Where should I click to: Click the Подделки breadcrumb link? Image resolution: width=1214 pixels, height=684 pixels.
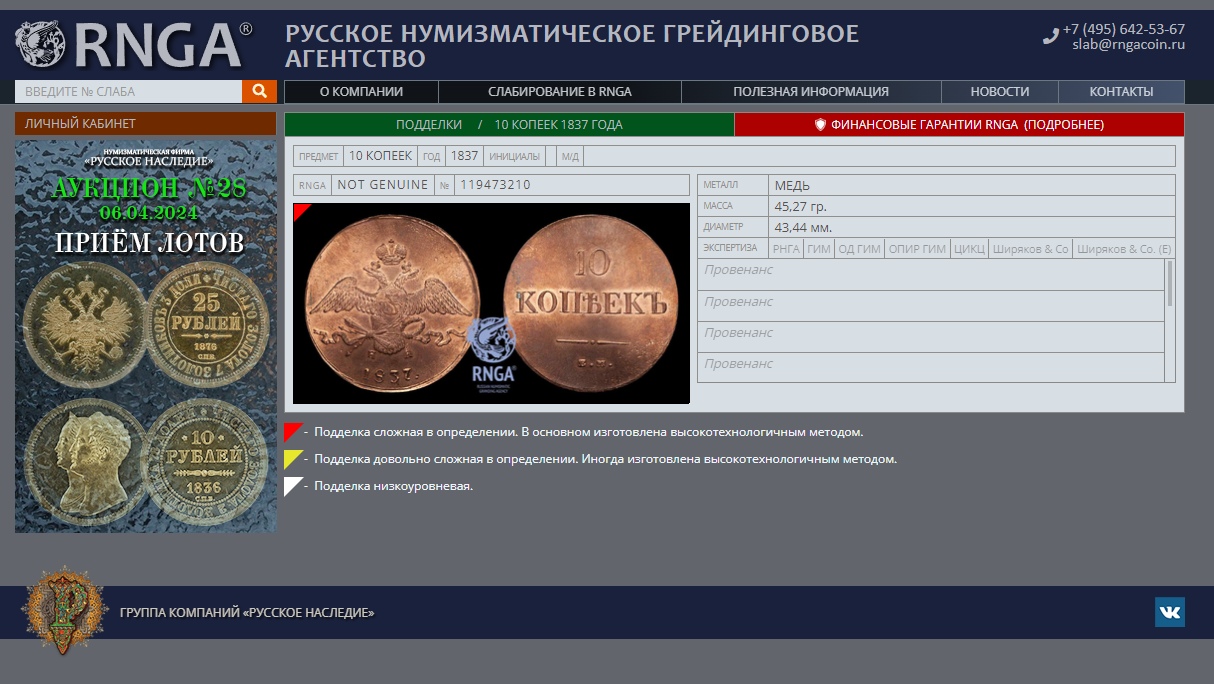pos(428,125)
